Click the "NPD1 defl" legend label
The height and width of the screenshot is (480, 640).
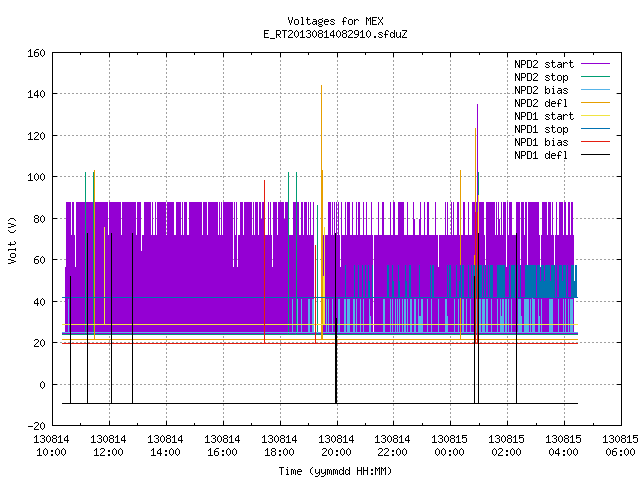pyautogui.click(x=541, y=156)
